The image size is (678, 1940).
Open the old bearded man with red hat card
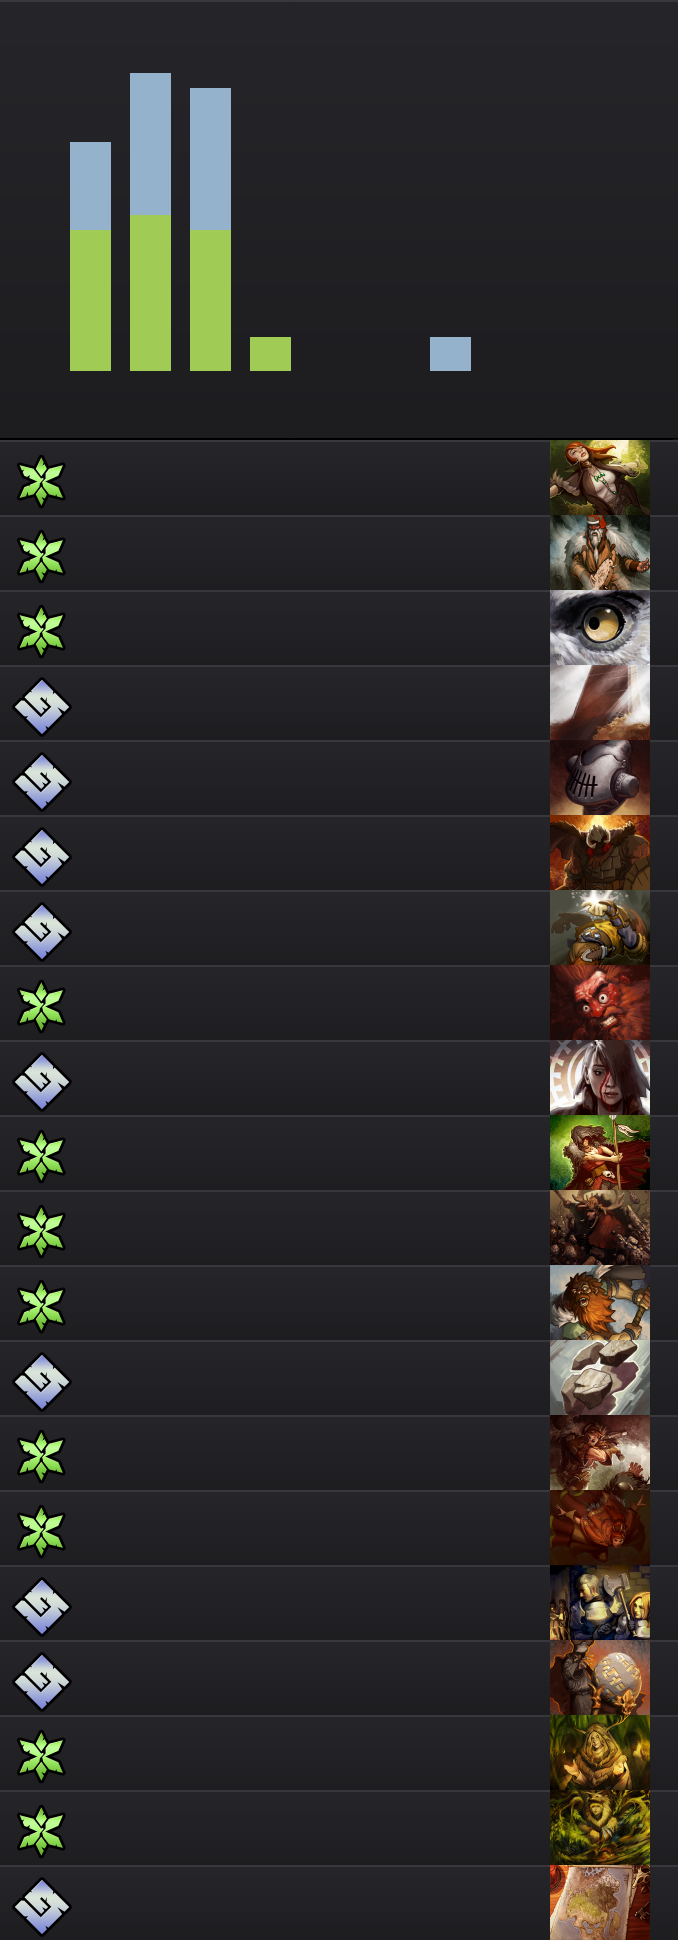point(600,553)
